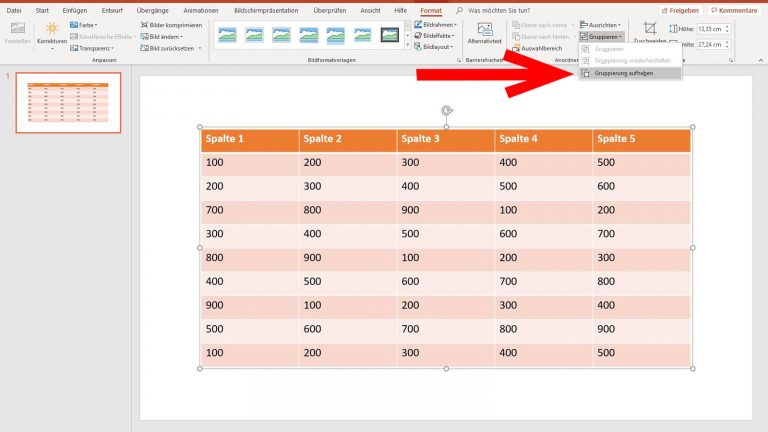Open the Bildeffekte dropdown
The height and width of the screenshot is (432, 768).
pos(434,36)
